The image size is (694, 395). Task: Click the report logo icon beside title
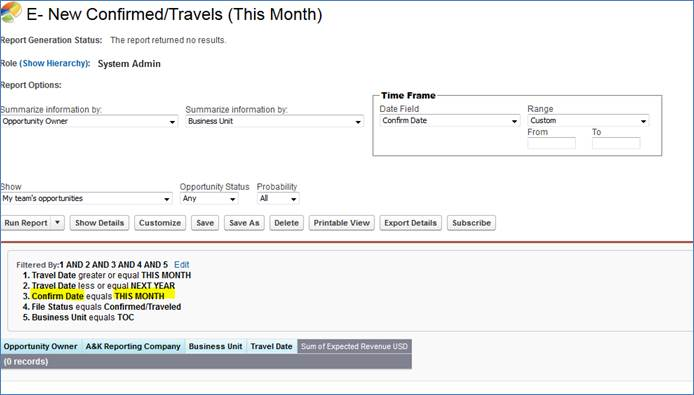coord(11,12)
